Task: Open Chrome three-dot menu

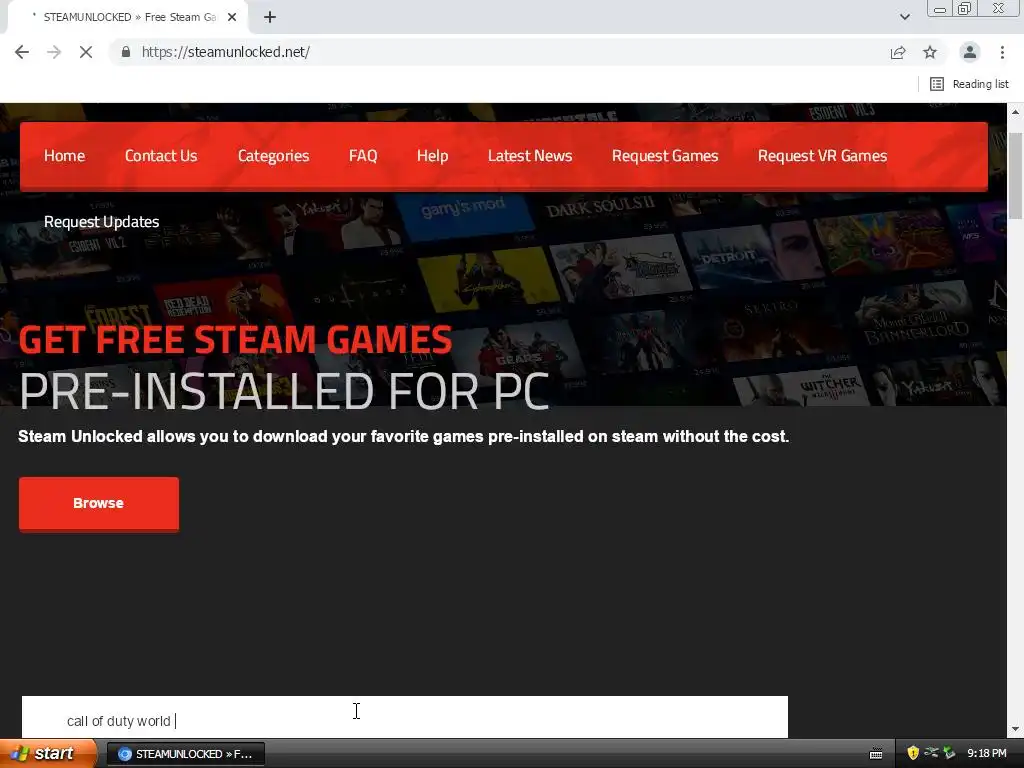Action: coord(1002,52)
